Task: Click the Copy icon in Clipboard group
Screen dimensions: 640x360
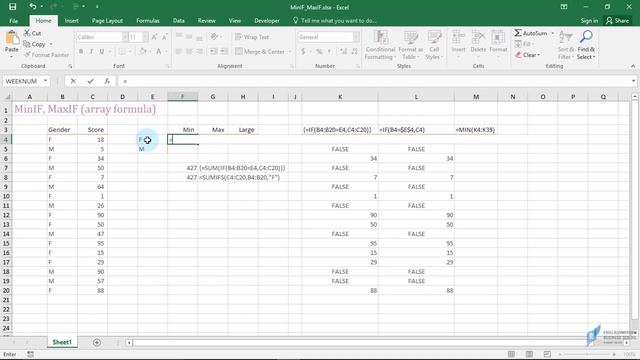Action: (x=27, y=44)
